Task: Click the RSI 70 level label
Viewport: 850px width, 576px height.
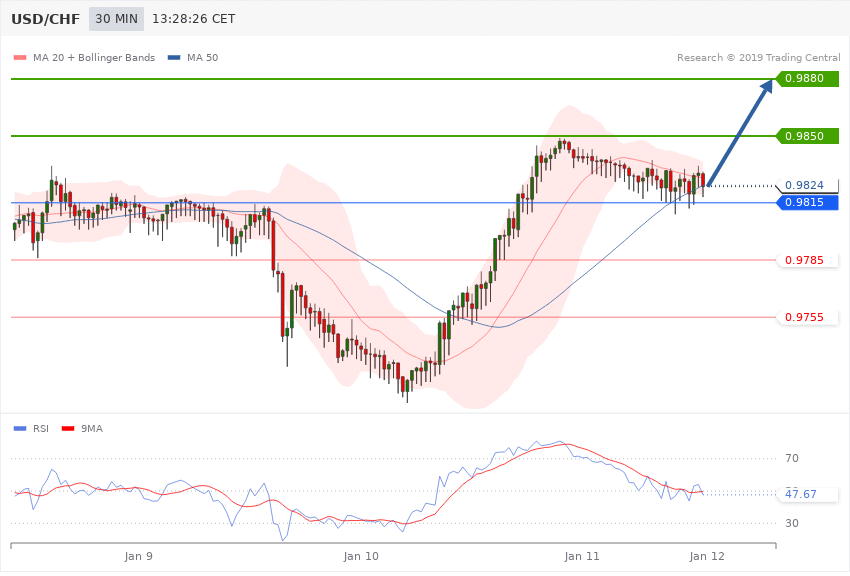Action: (792, 458)
